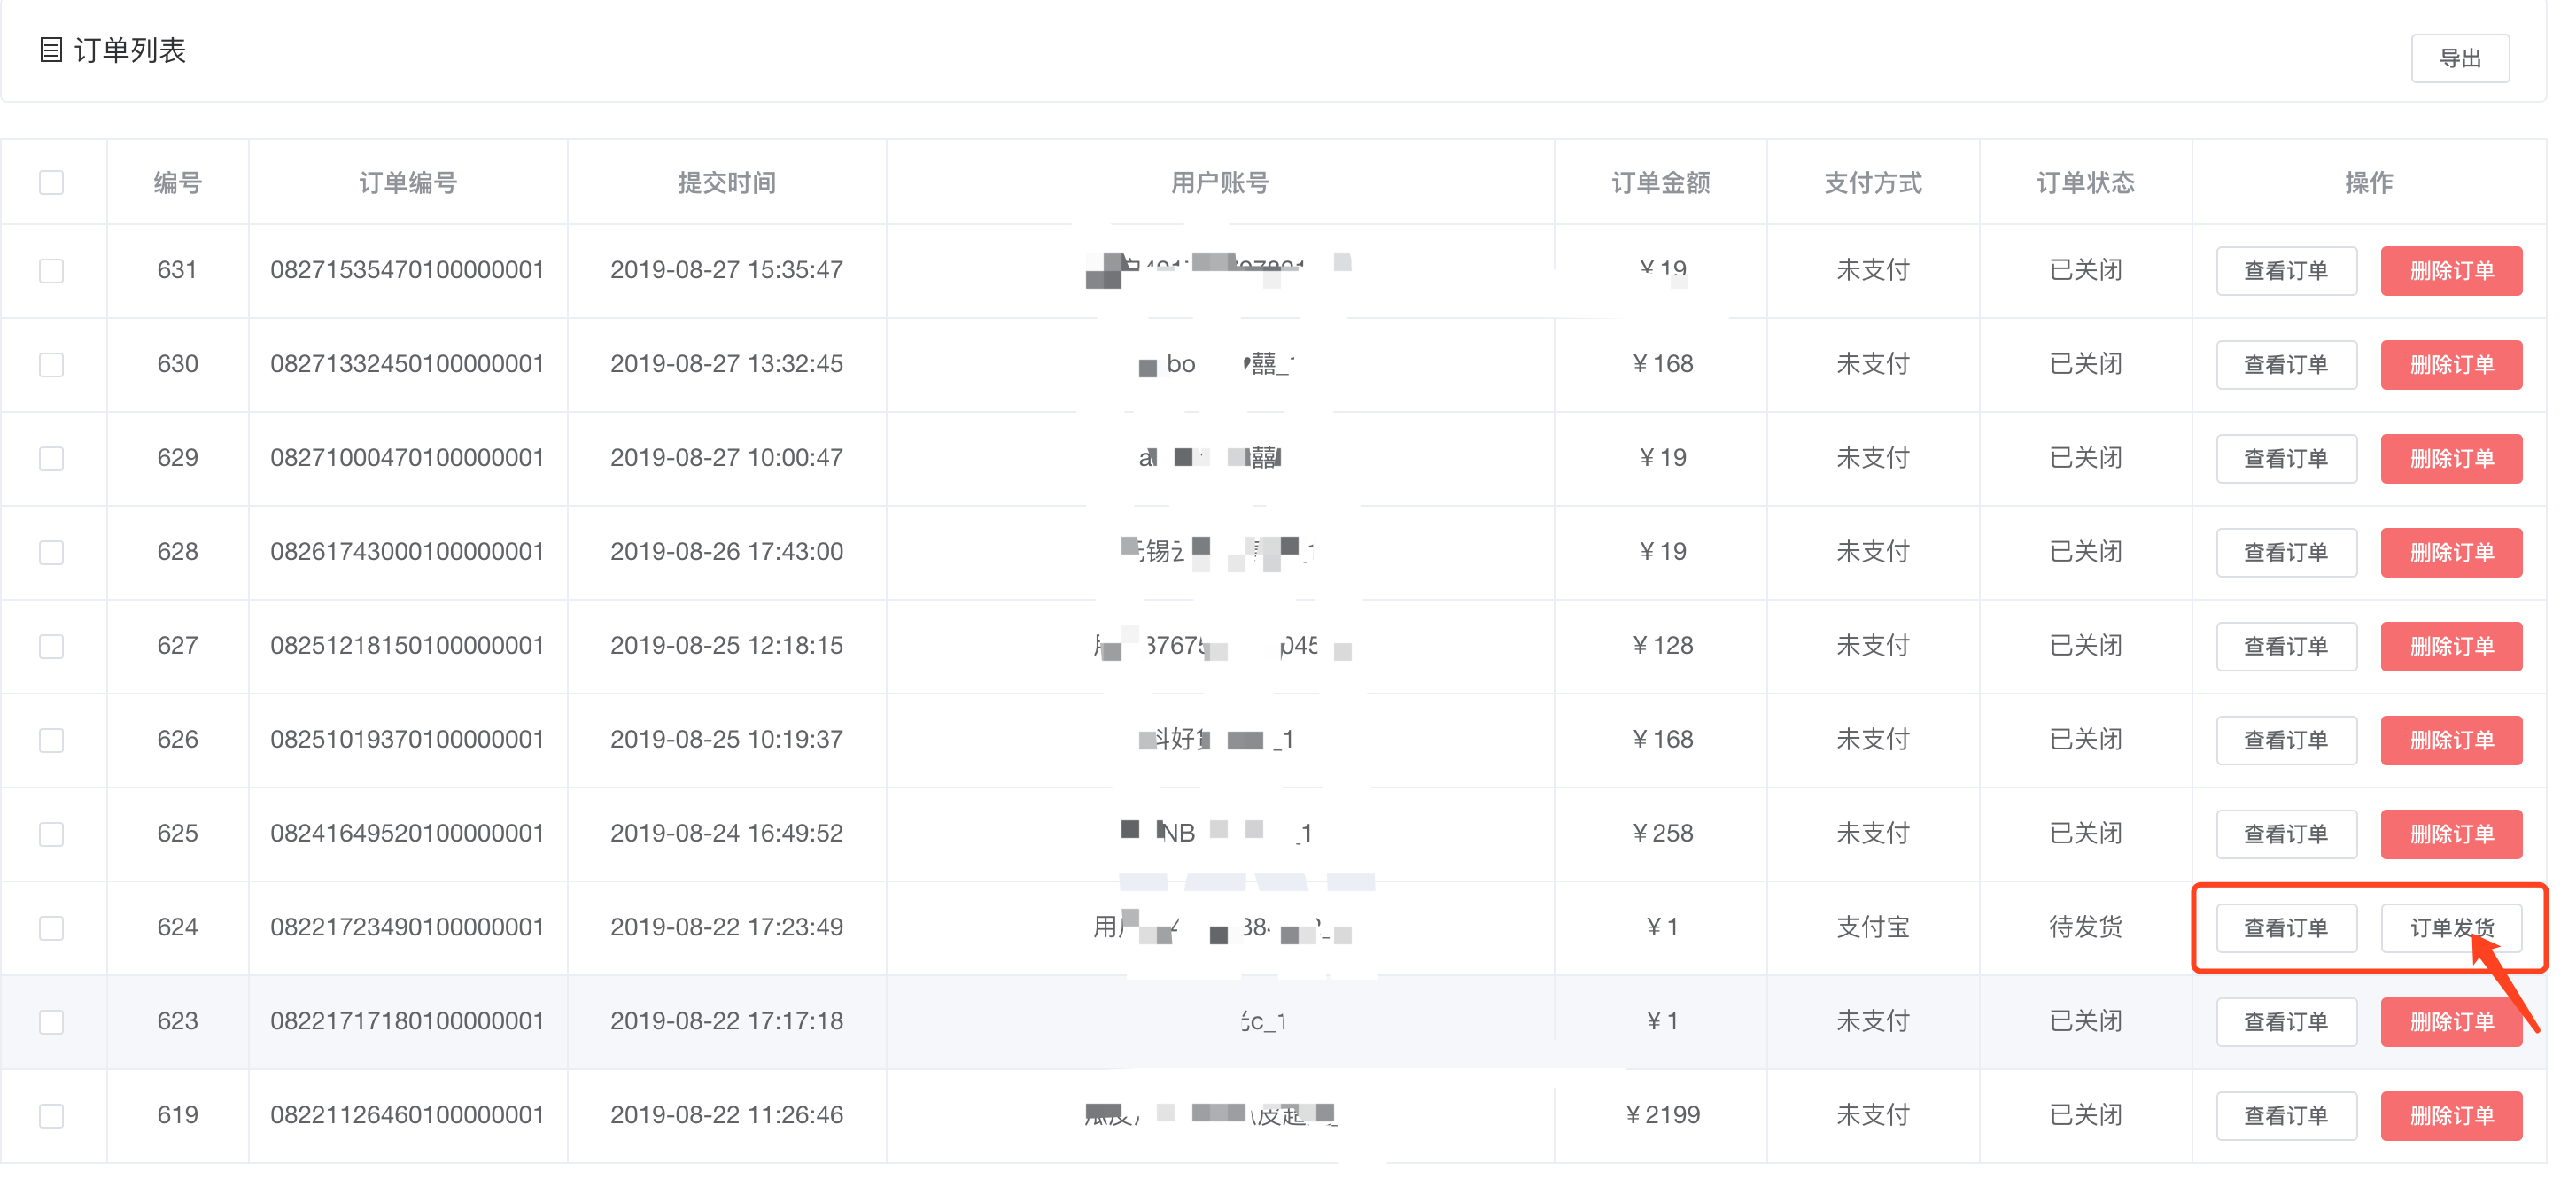The height and width of the screenshot is (1187, 2576).
Task: Click the 编号 column header
Action: [x=178, y=182]
